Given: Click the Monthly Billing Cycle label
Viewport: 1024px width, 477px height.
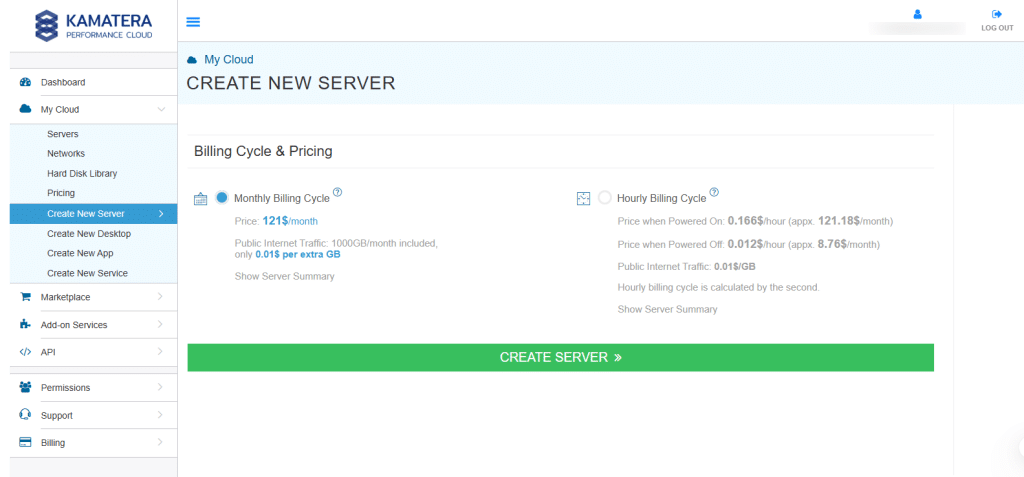Looking at the screenshot, I should pos(281,198).
